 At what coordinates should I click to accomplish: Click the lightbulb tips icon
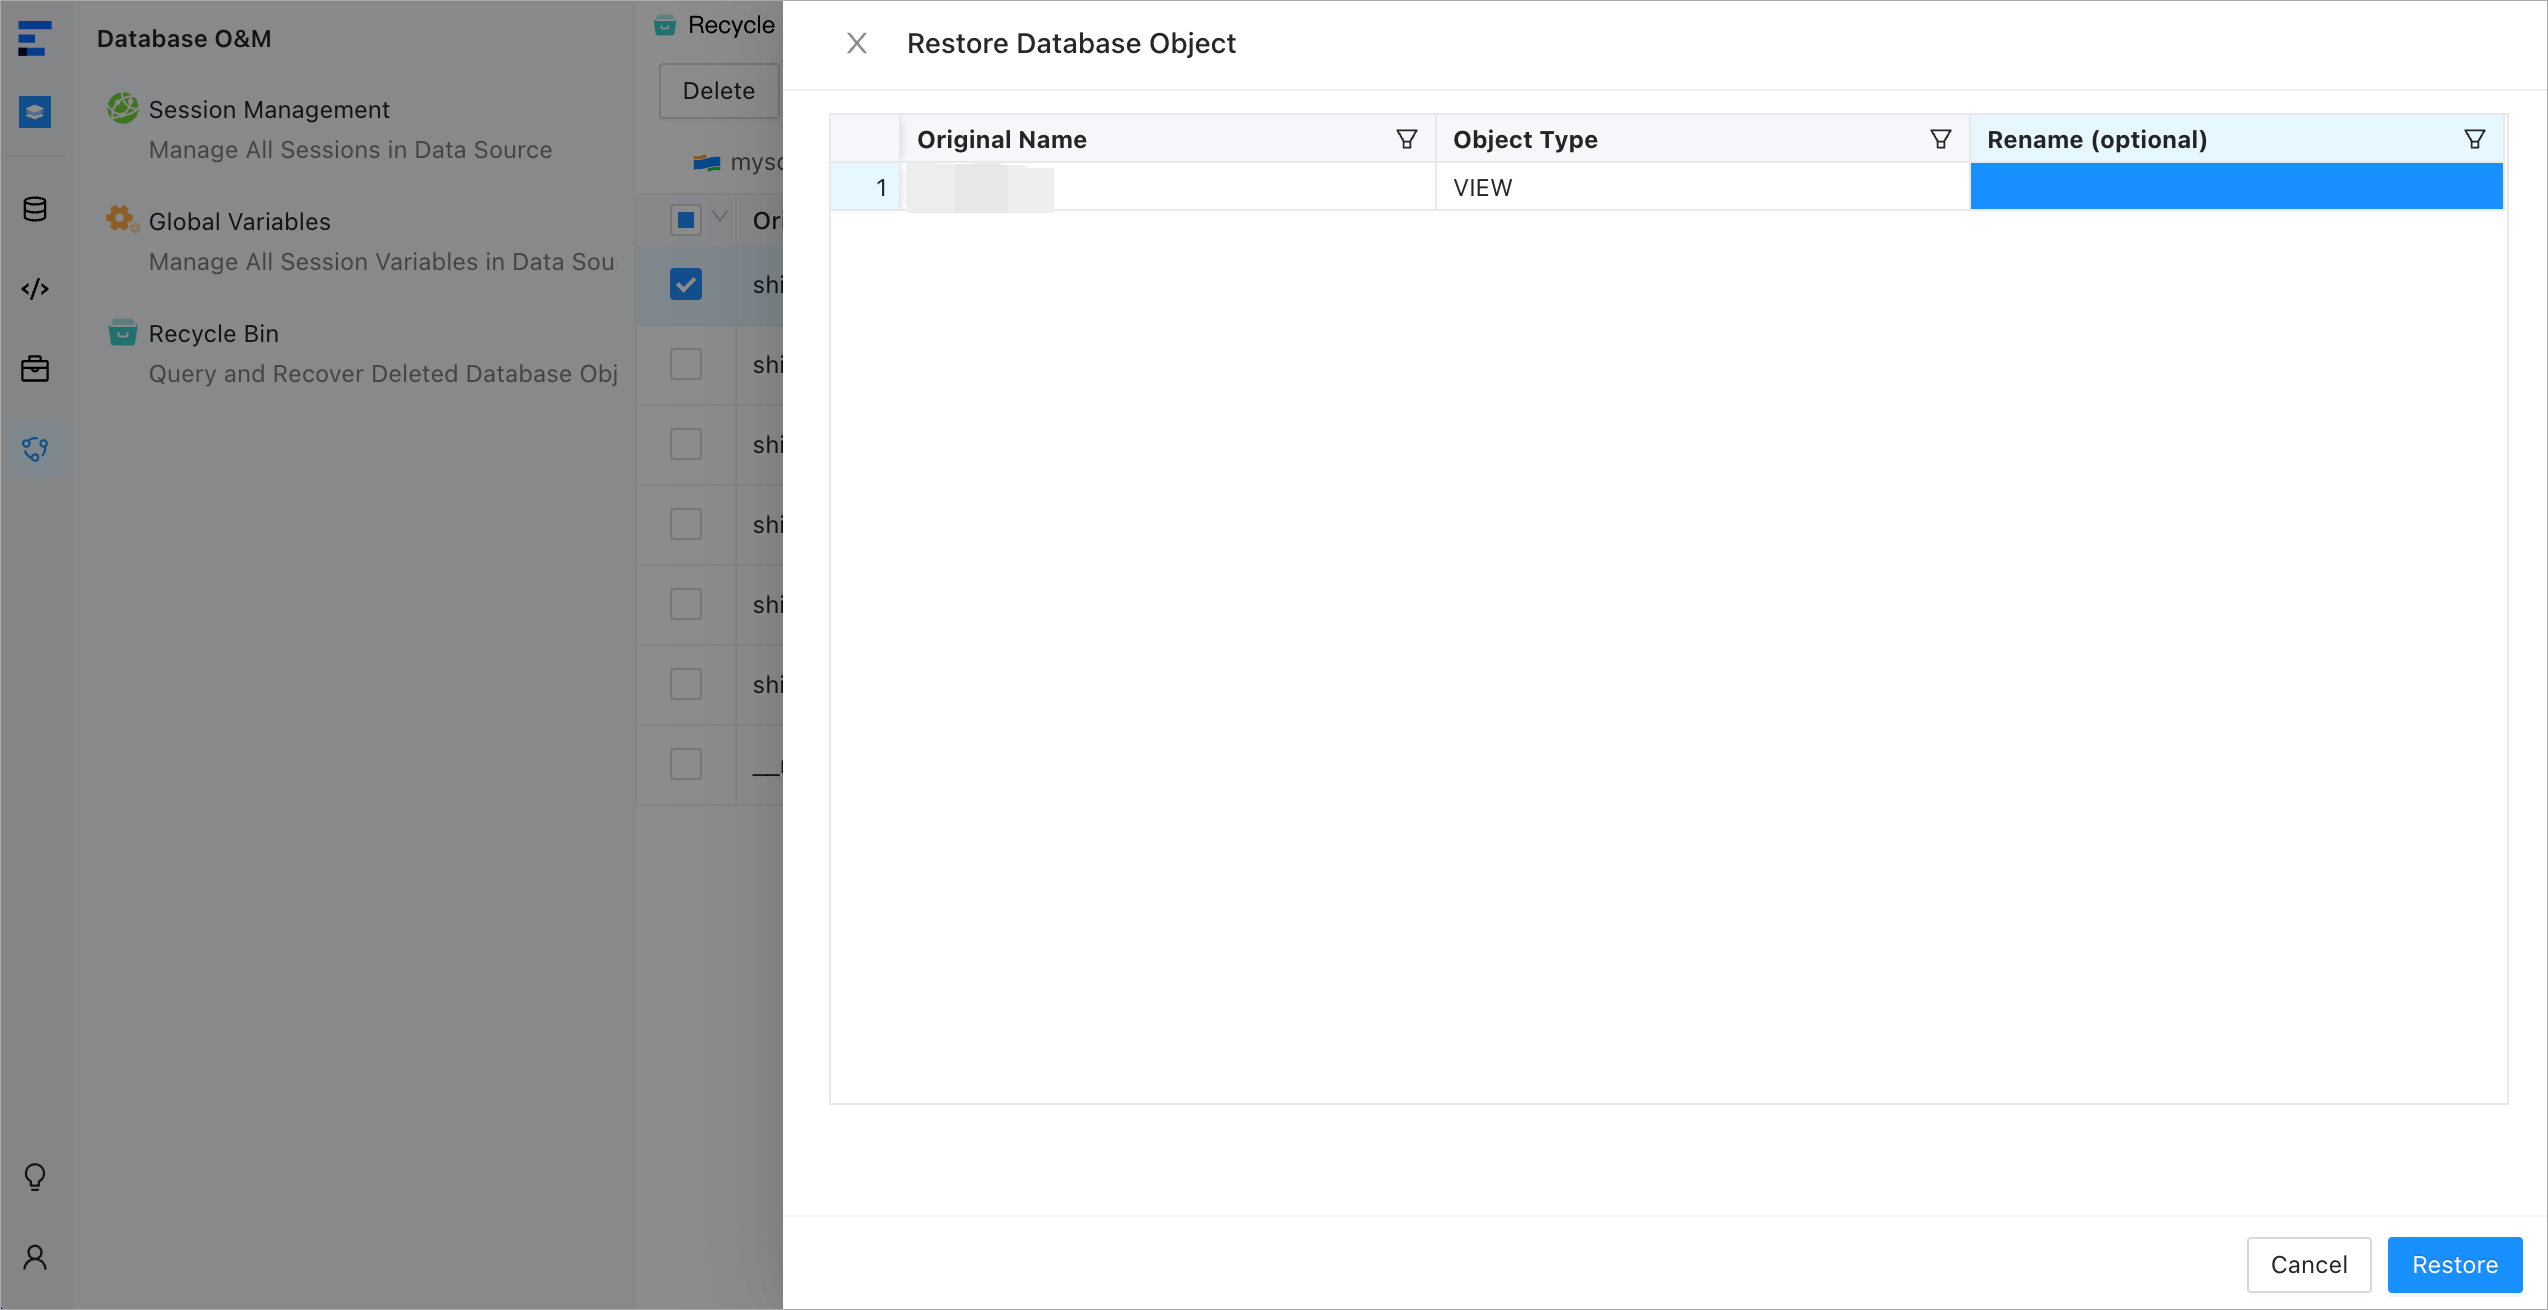pyautogui.click(x=35, y=1177)
